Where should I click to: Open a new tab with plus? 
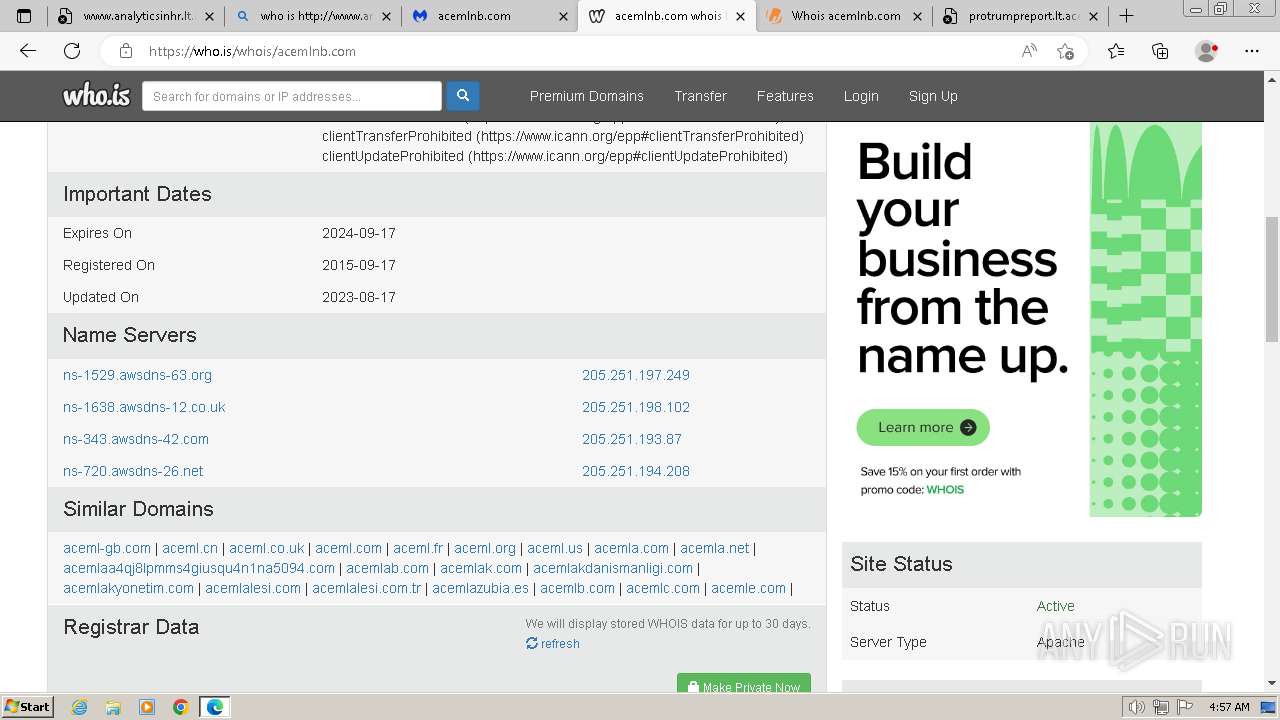click(x=1126, y=16)
